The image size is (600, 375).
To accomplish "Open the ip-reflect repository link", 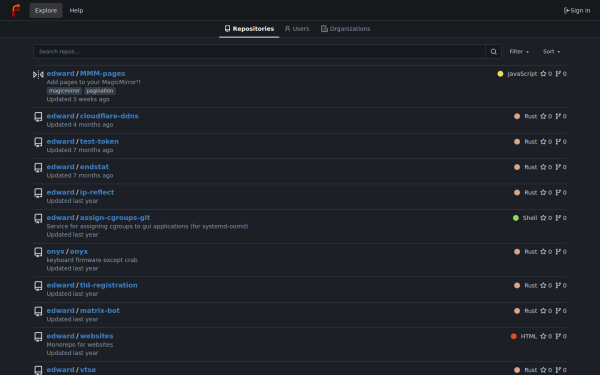I will [97, 192].
